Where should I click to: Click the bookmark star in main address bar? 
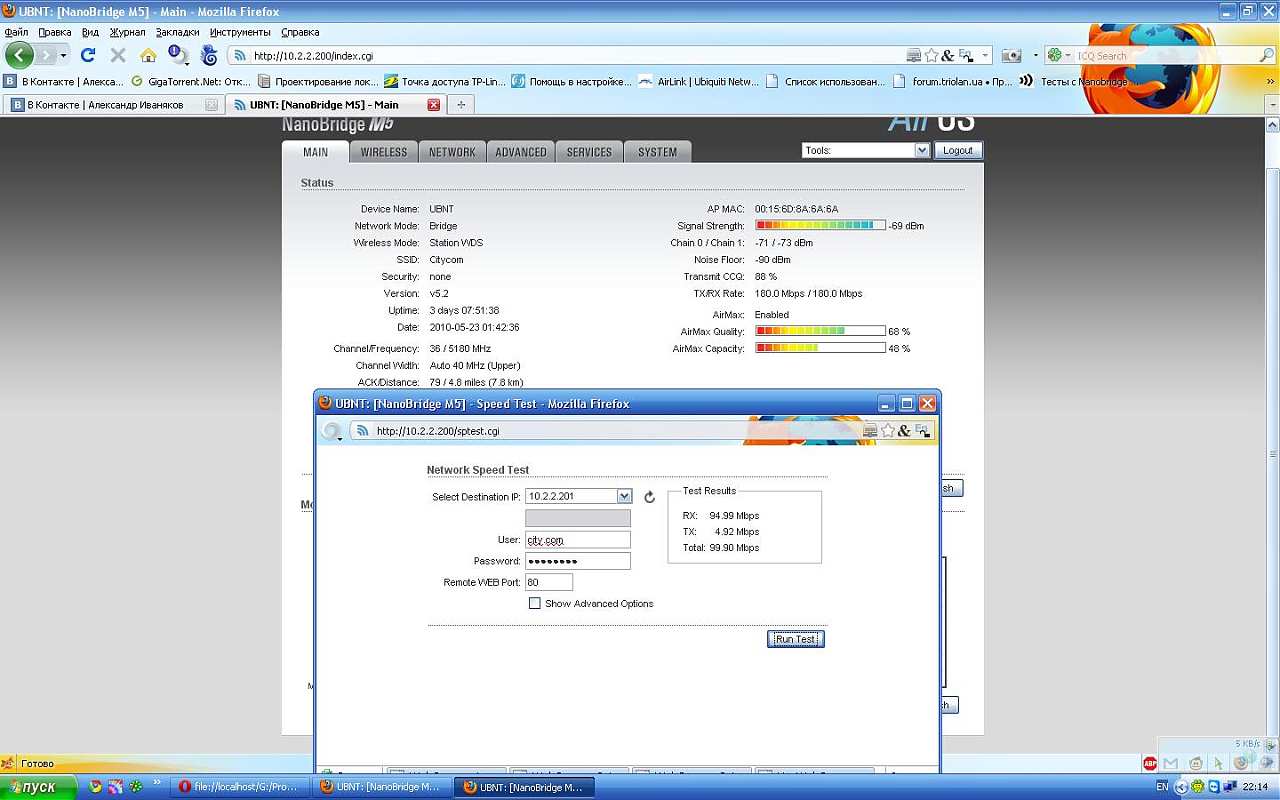(x=931, y=56)
